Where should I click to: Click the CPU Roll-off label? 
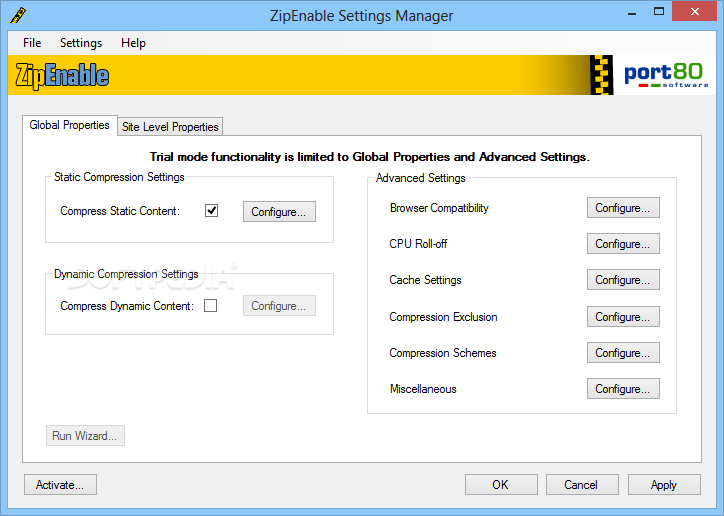[x=418, y=244]
